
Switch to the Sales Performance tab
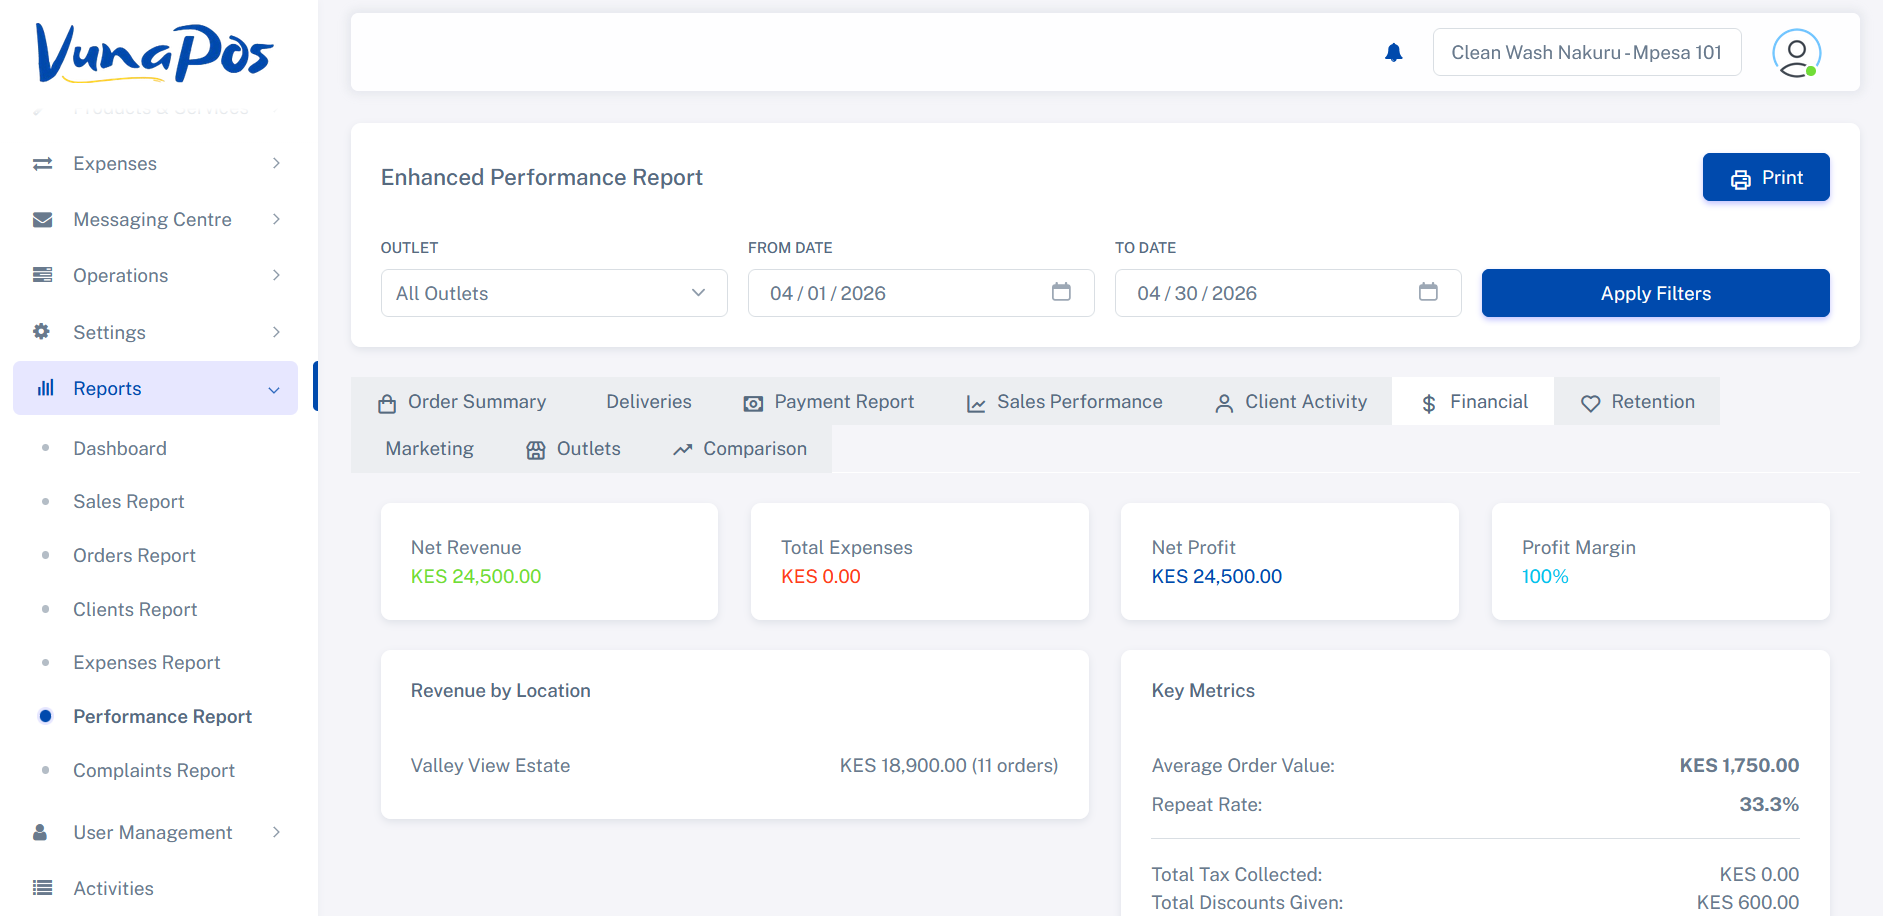point(1064,402)
